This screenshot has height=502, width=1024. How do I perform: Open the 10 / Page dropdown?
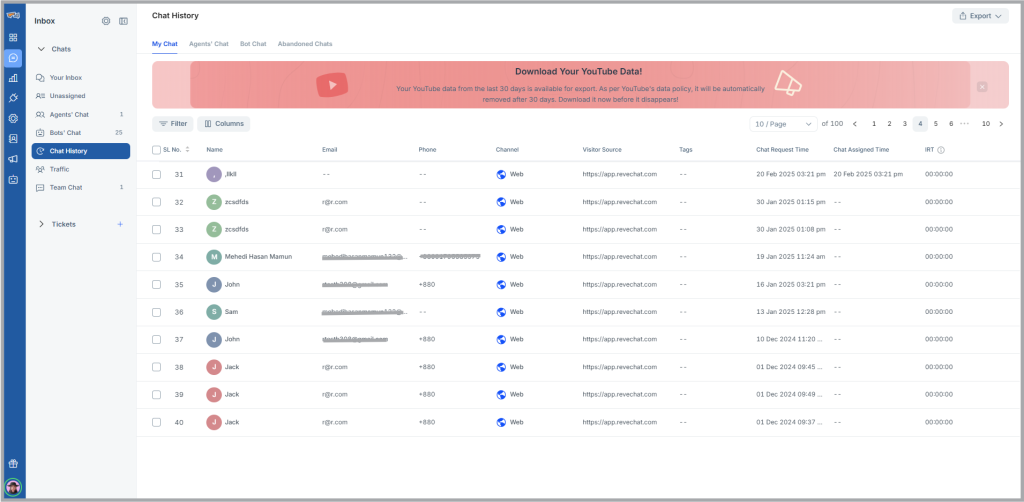click(783, 124)
